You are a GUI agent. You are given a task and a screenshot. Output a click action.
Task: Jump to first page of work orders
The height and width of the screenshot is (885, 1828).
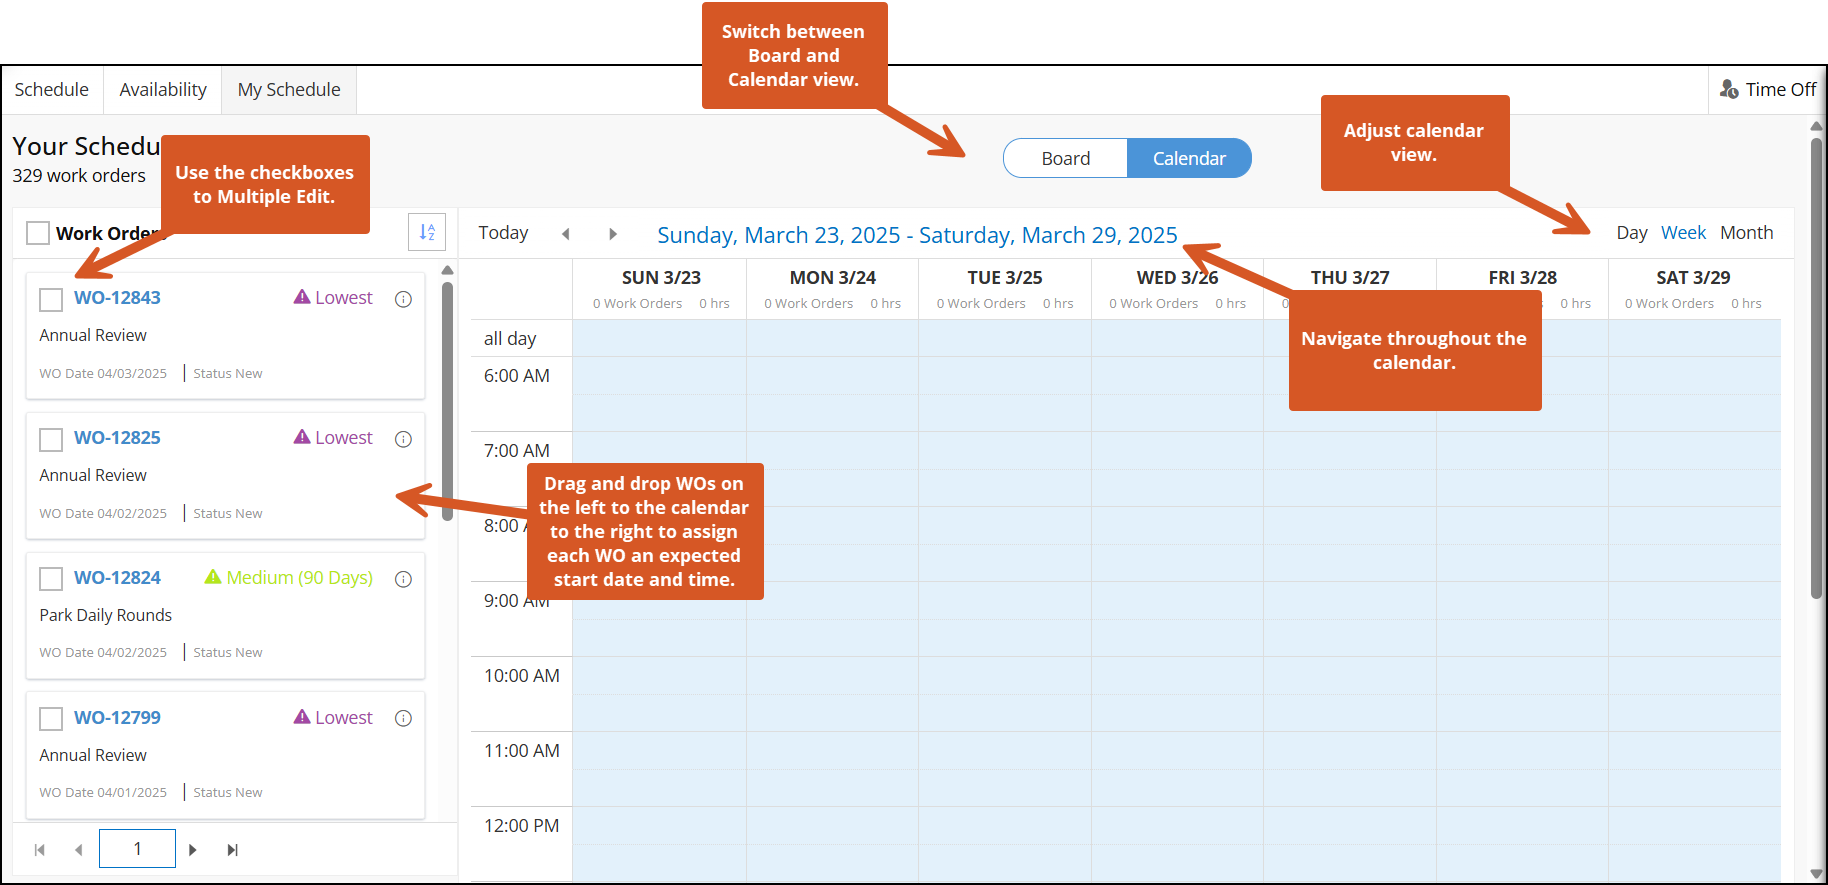pos(40,850)
